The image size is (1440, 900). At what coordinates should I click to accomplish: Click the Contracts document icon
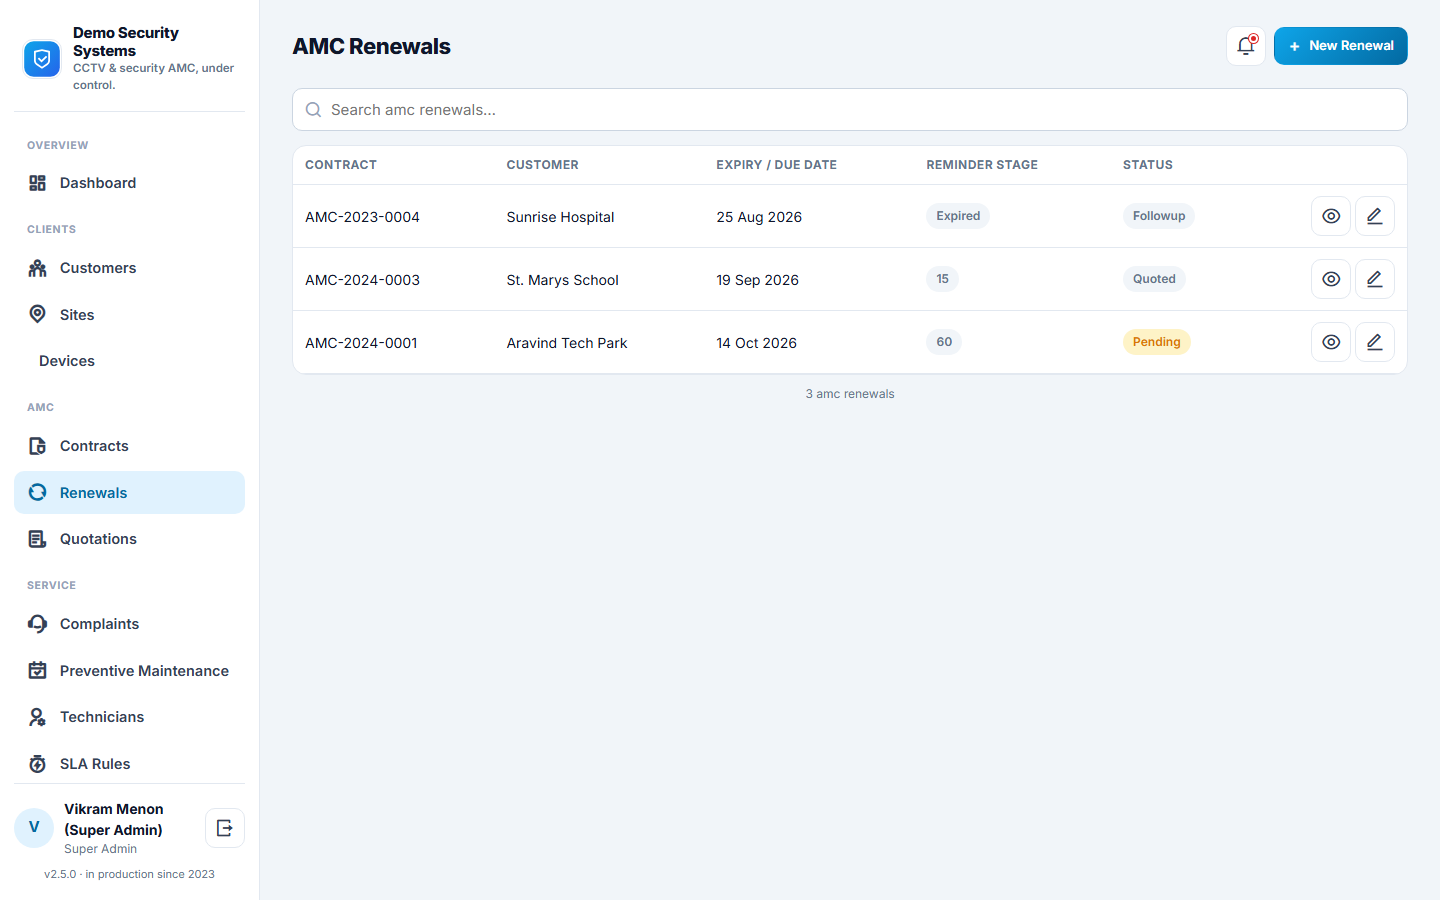38,446
